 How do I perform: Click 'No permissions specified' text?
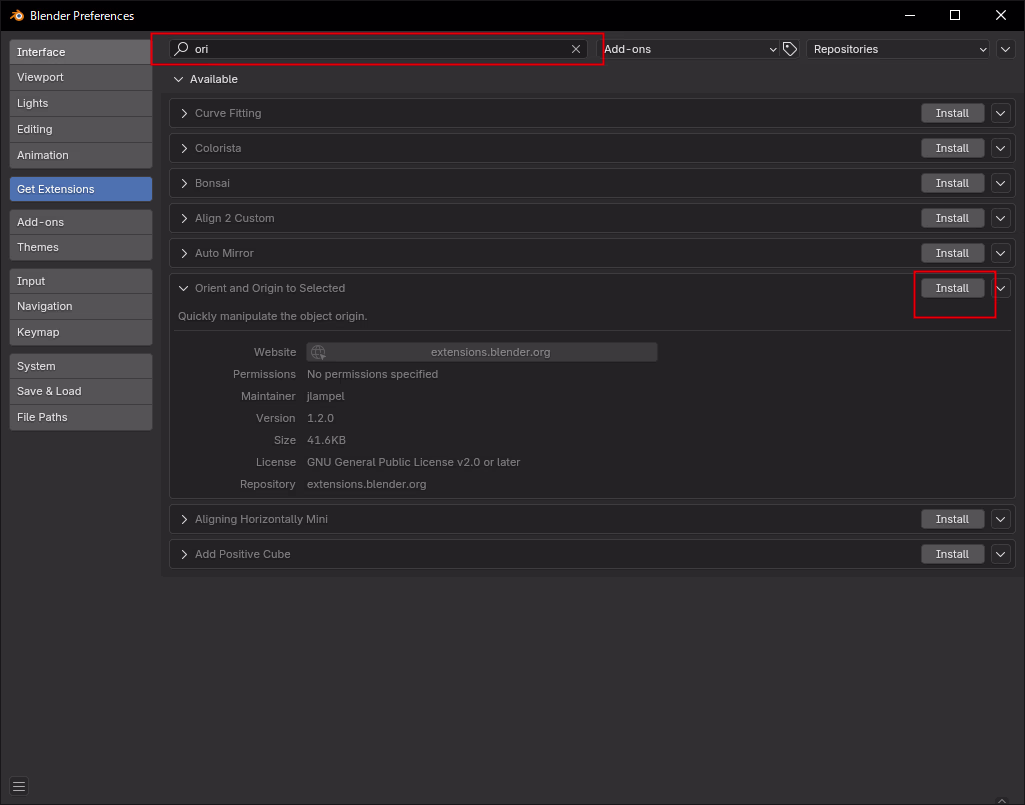[373, 374]
